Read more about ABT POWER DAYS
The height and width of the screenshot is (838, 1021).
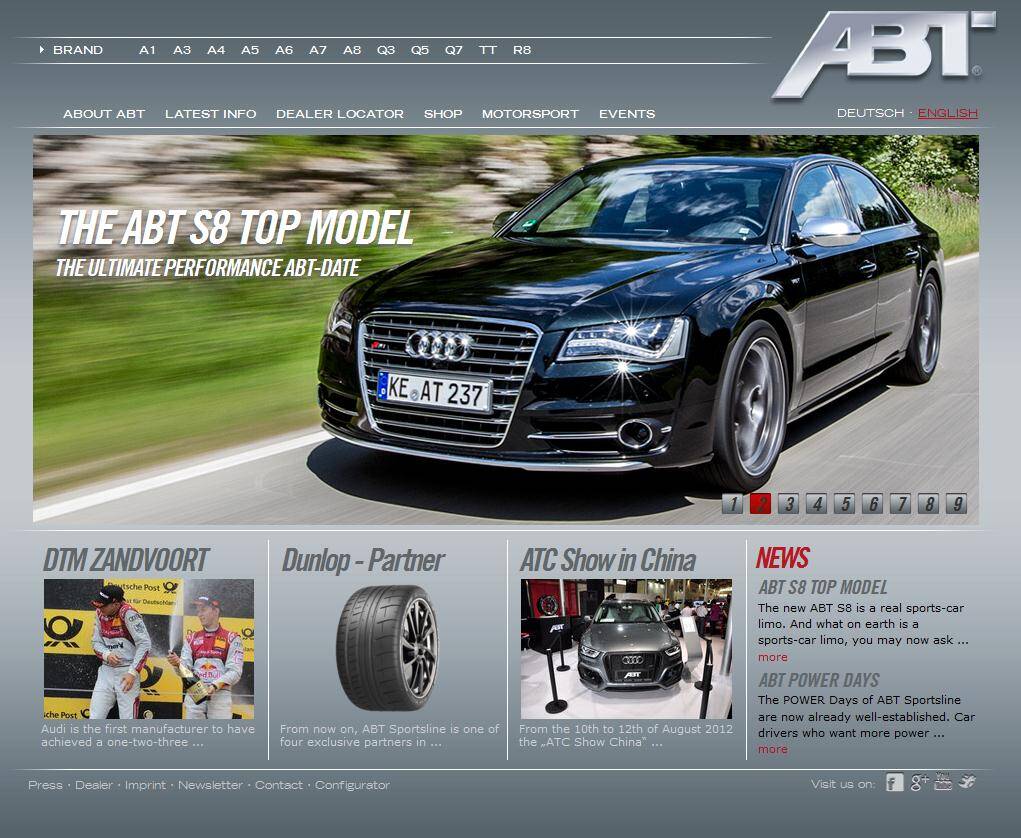[773, 749]
